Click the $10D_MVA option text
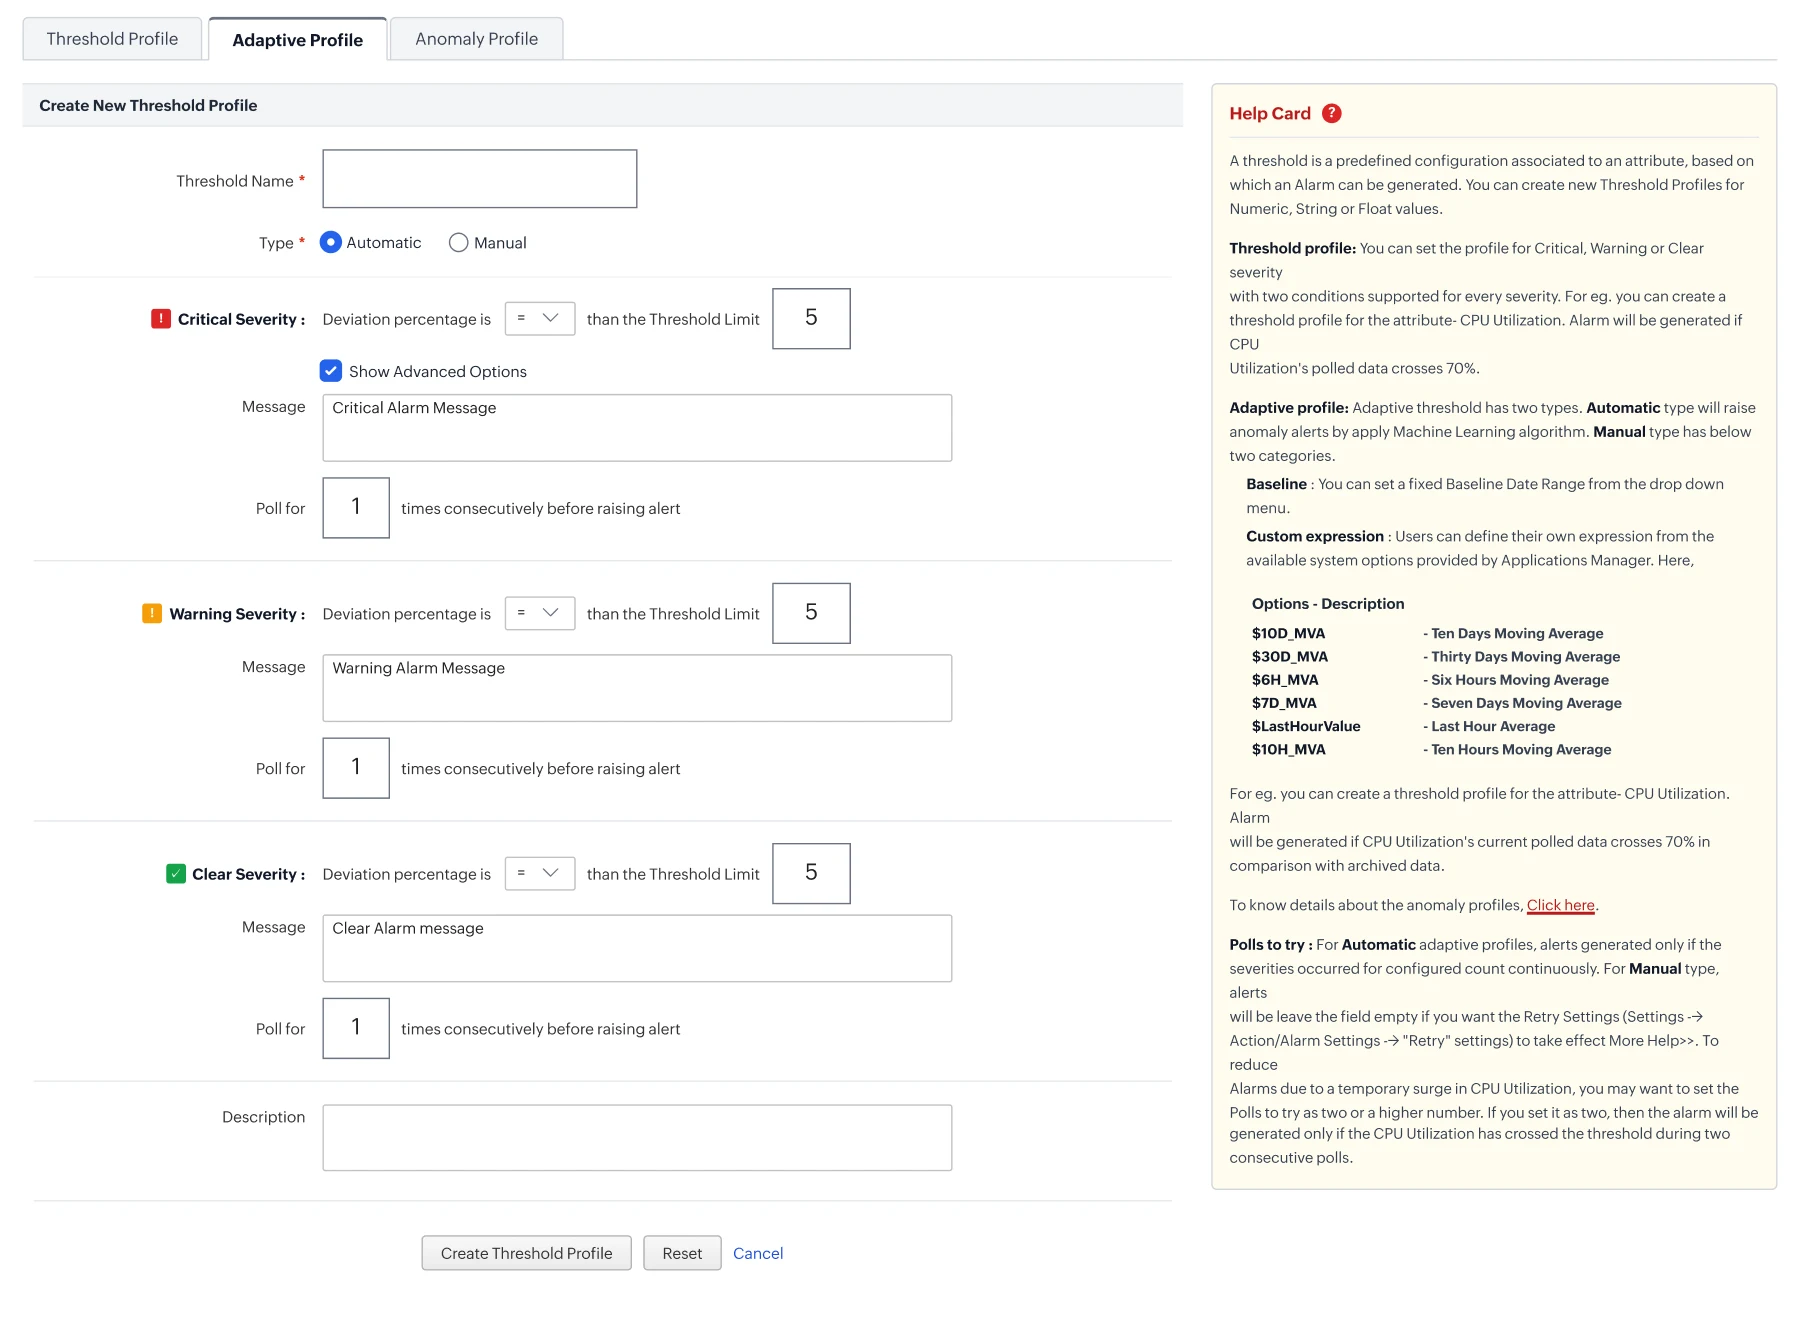 coord(1288,633)
